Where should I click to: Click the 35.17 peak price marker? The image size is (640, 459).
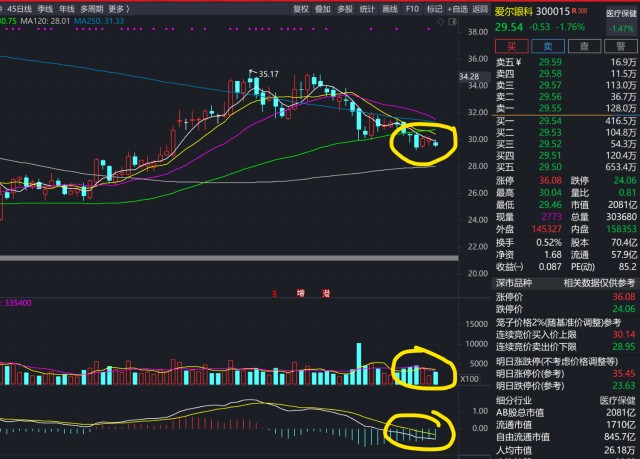click(268, 73)
